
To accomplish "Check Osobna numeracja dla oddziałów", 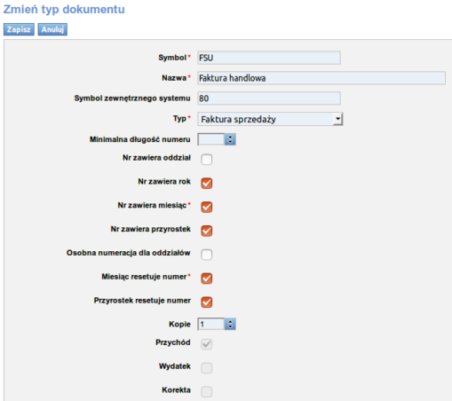I will point(206,254).
